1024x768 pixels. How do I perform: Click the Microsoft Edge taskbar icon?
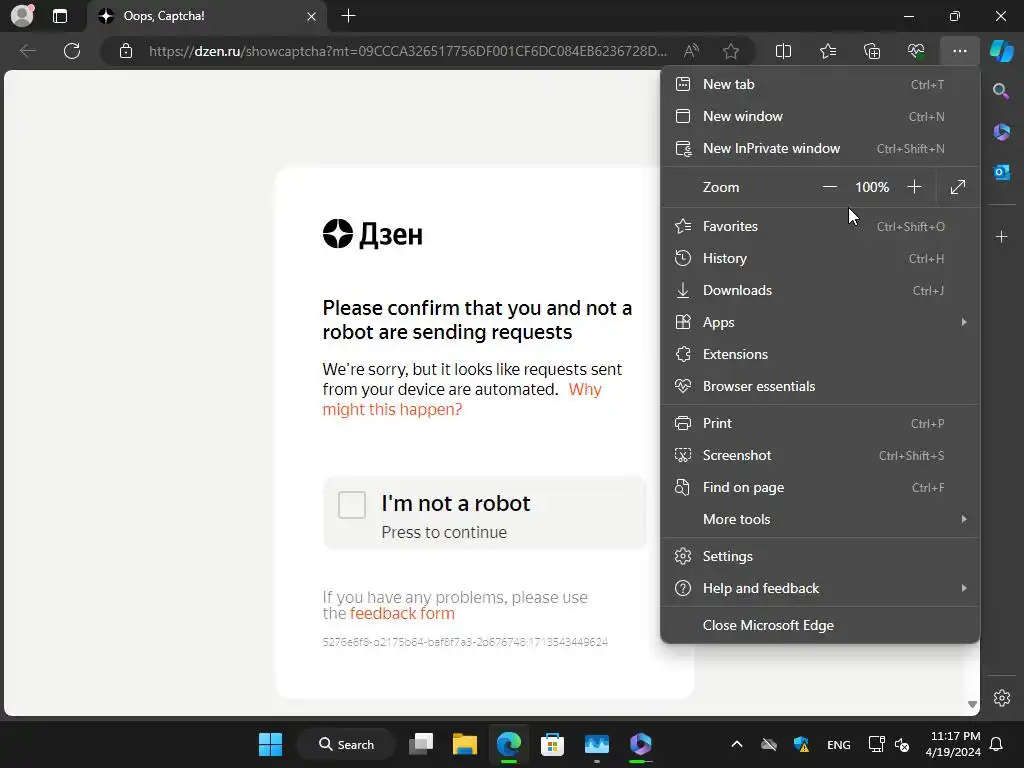(x=509, y=744)
